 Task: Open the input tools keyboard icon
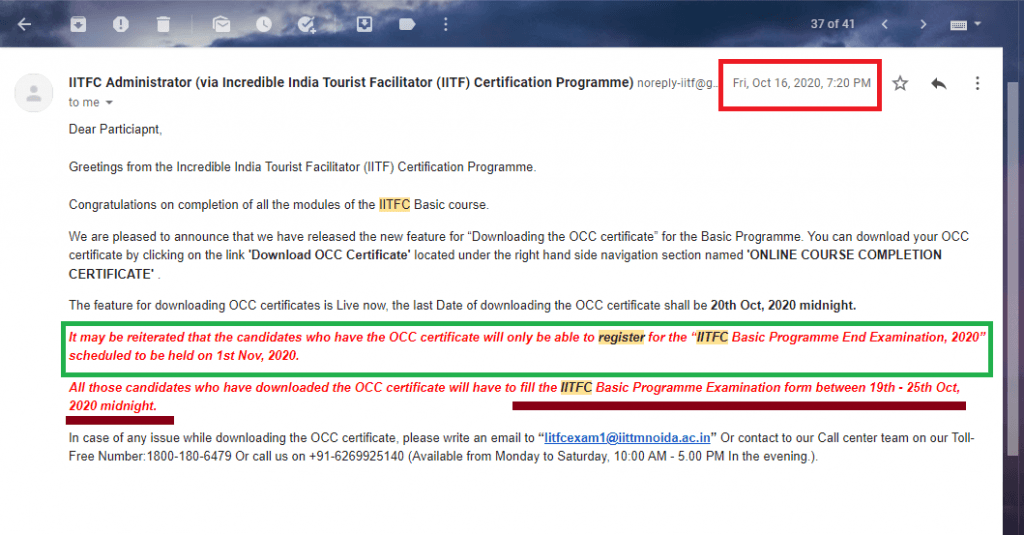pos(958,25)
